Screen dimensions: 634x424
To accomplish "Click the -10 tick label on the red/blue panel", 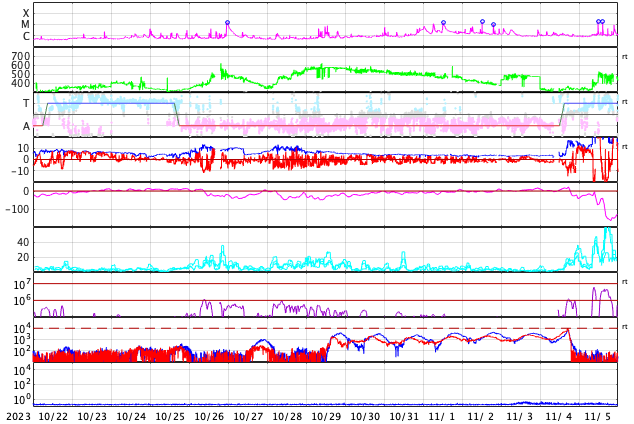I will [x=18, y=171].
